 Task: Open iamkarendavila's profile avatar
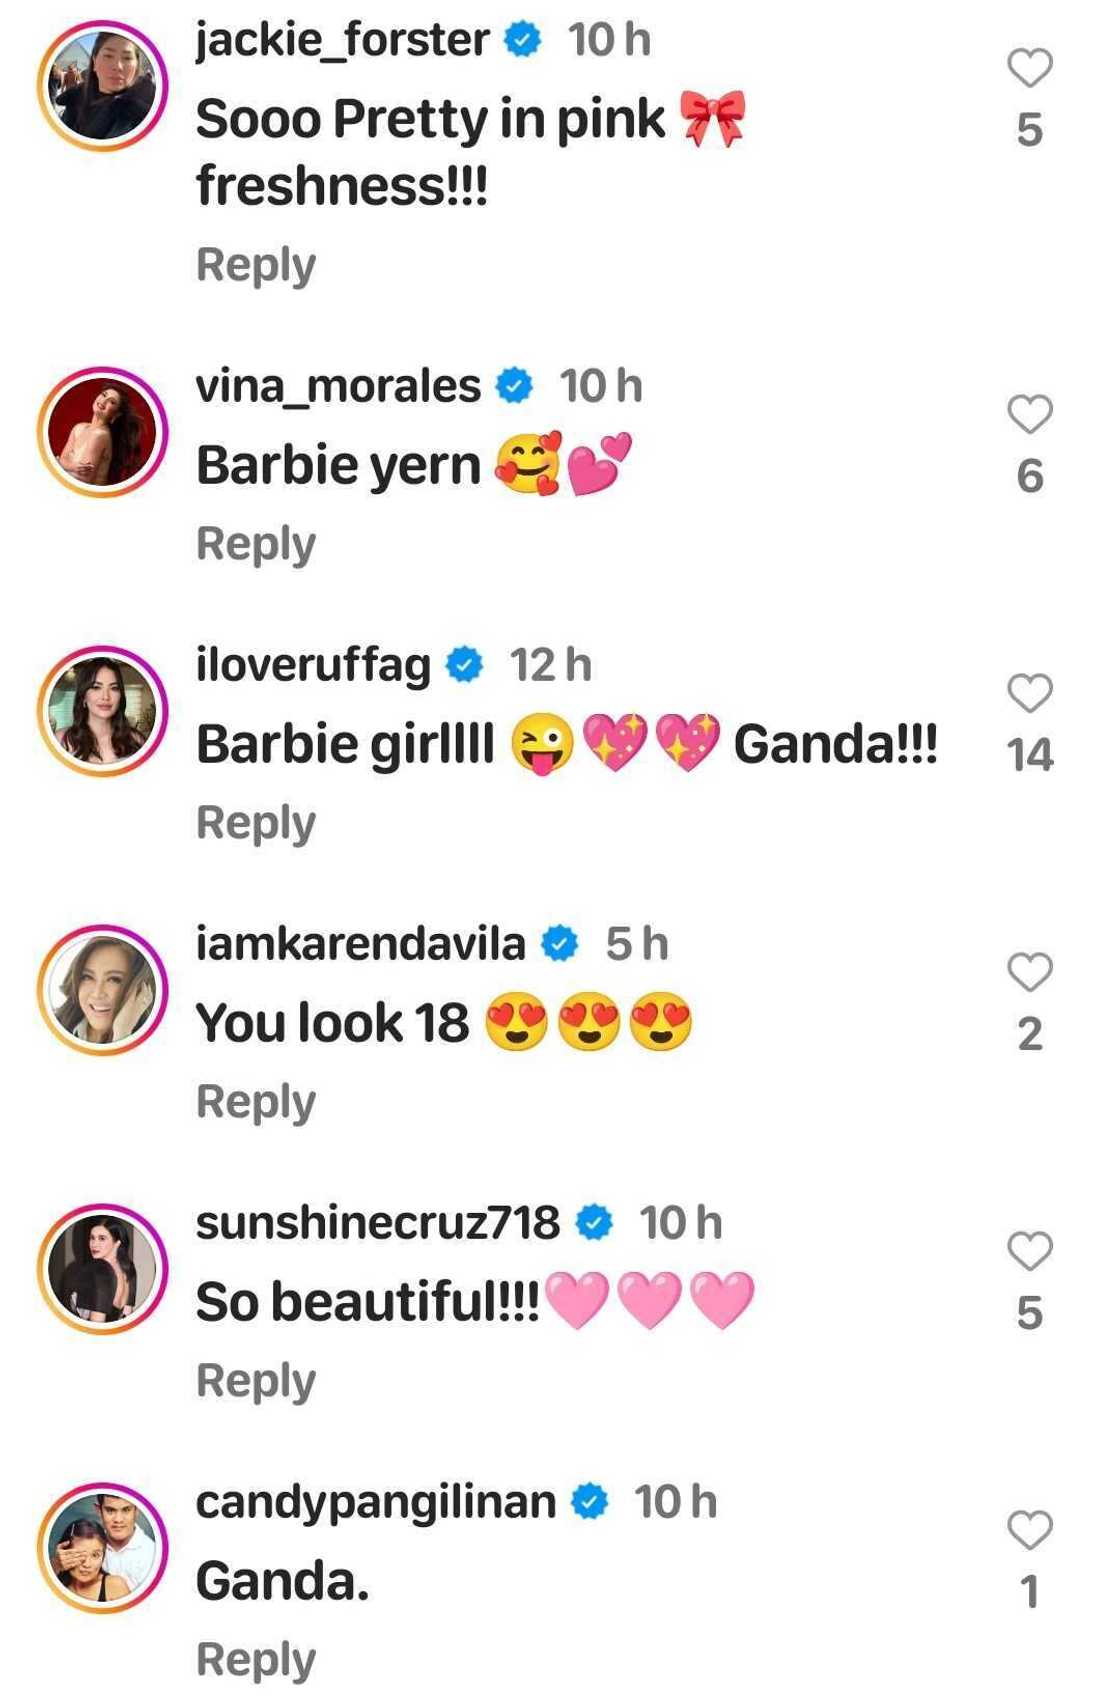[103, 990]
